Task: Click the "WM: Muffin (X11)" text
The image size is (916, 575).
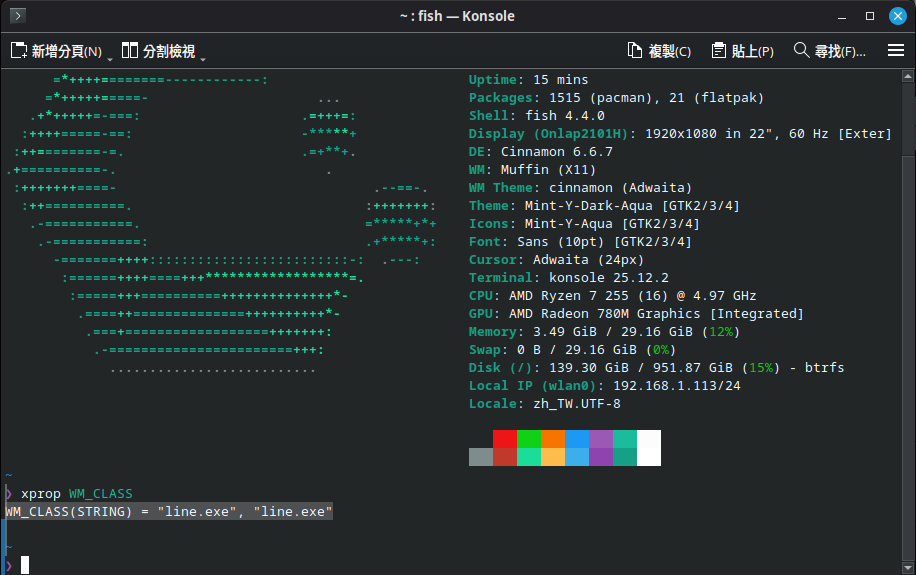Action: 532,170
